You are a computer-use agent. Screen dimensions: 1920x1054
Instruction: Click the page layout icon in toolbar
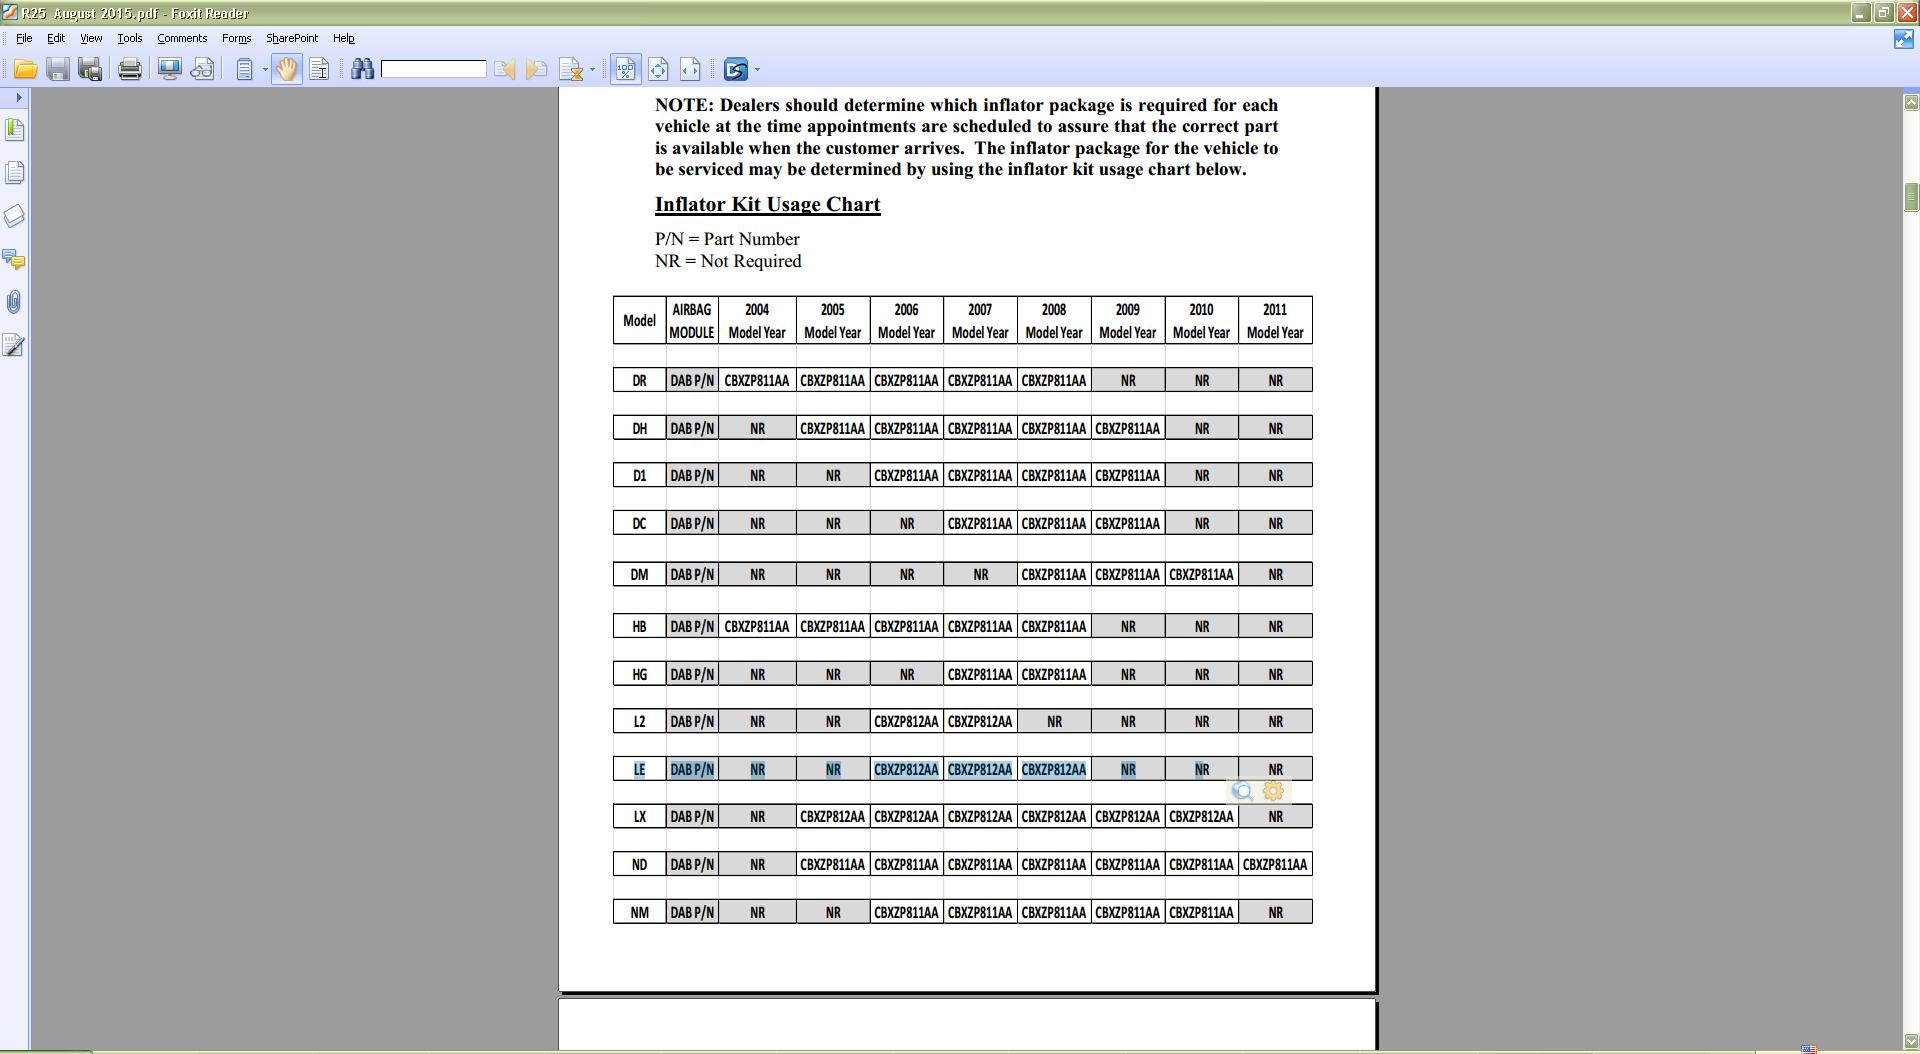pyautogui.click(x=244, y=69)
